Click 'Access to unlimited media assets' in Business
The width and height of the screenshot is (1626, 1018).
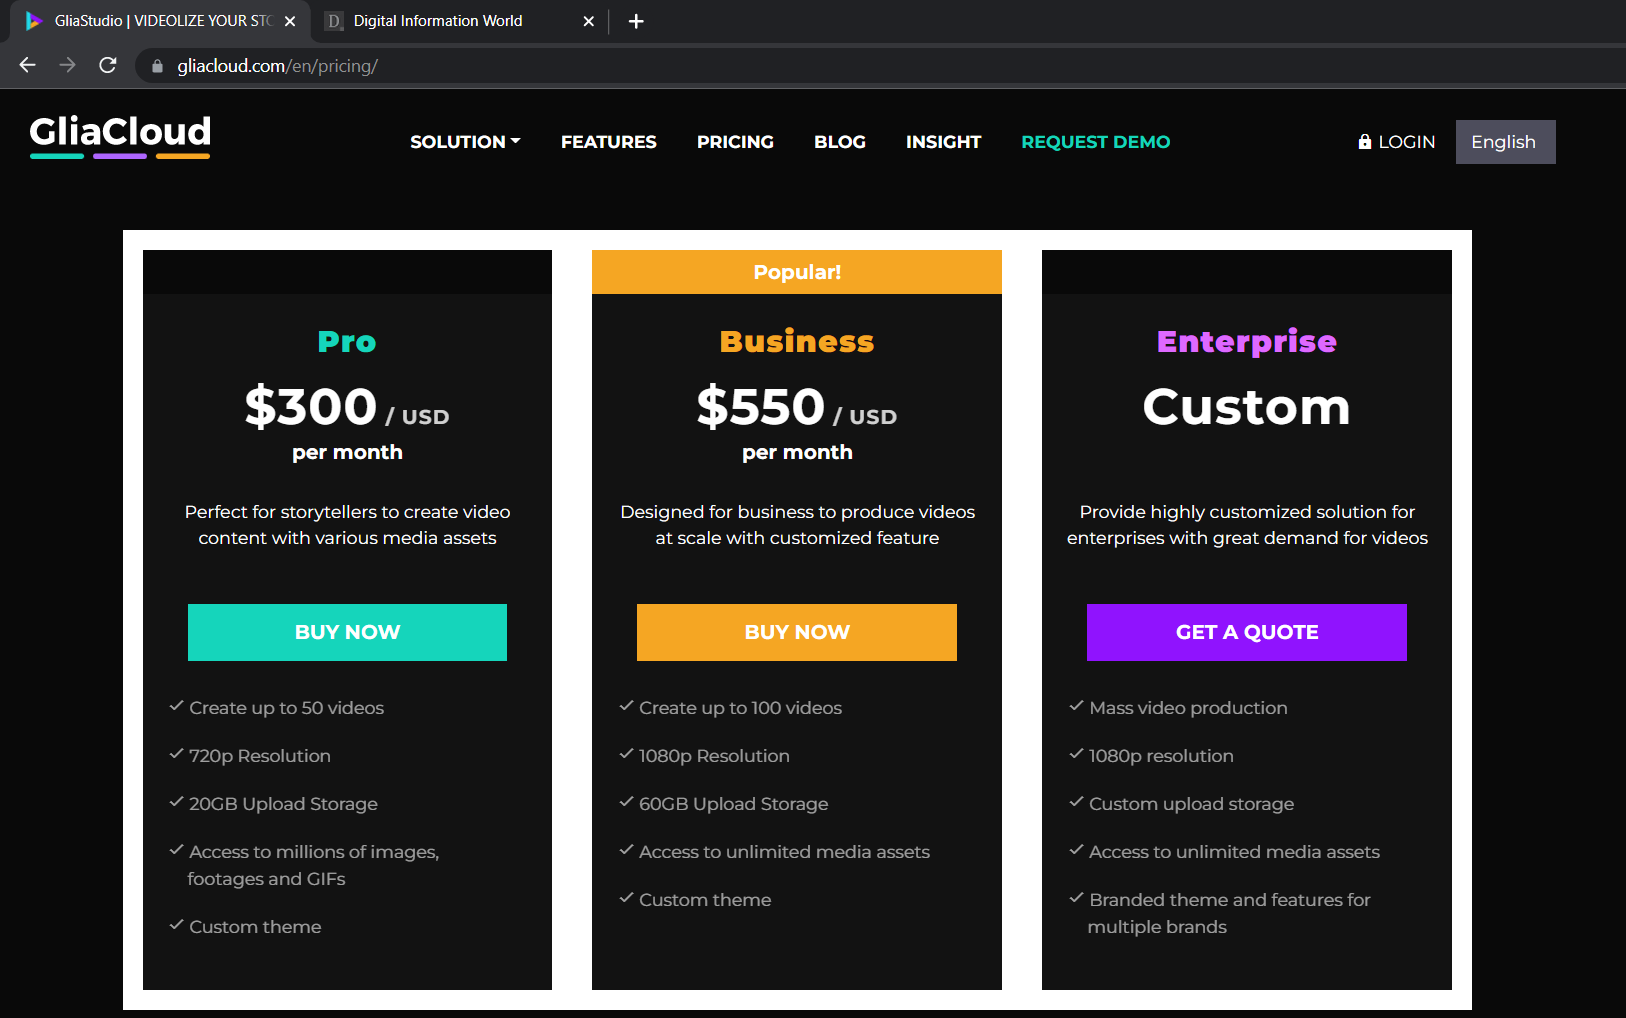point(784,852)
